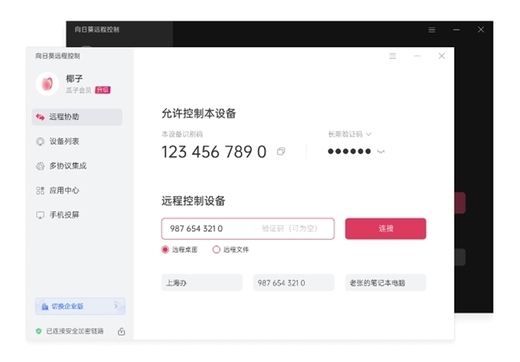Click the 椰子 username
Viewport: 520px width, 362px height.
(x=74, y=79)
